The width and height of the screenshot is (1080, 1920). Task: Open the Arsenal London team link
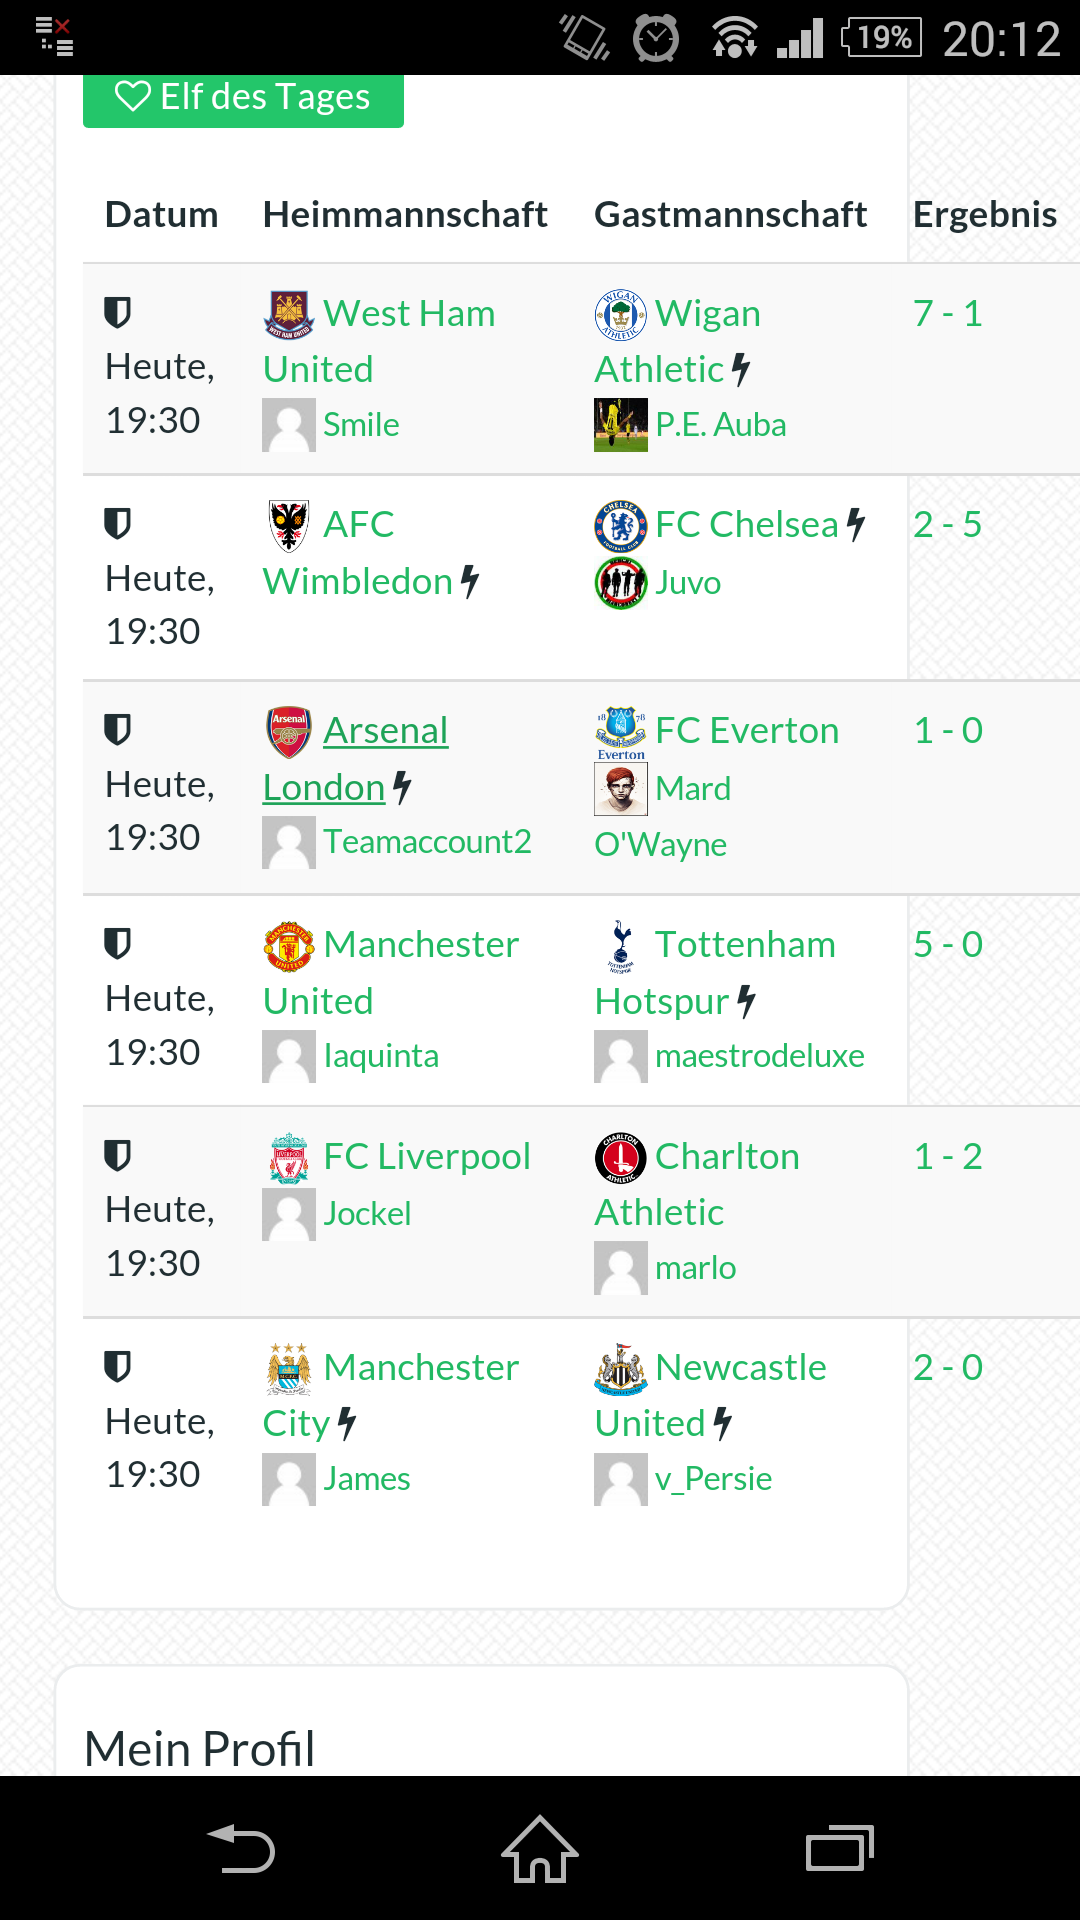(385, 732)
